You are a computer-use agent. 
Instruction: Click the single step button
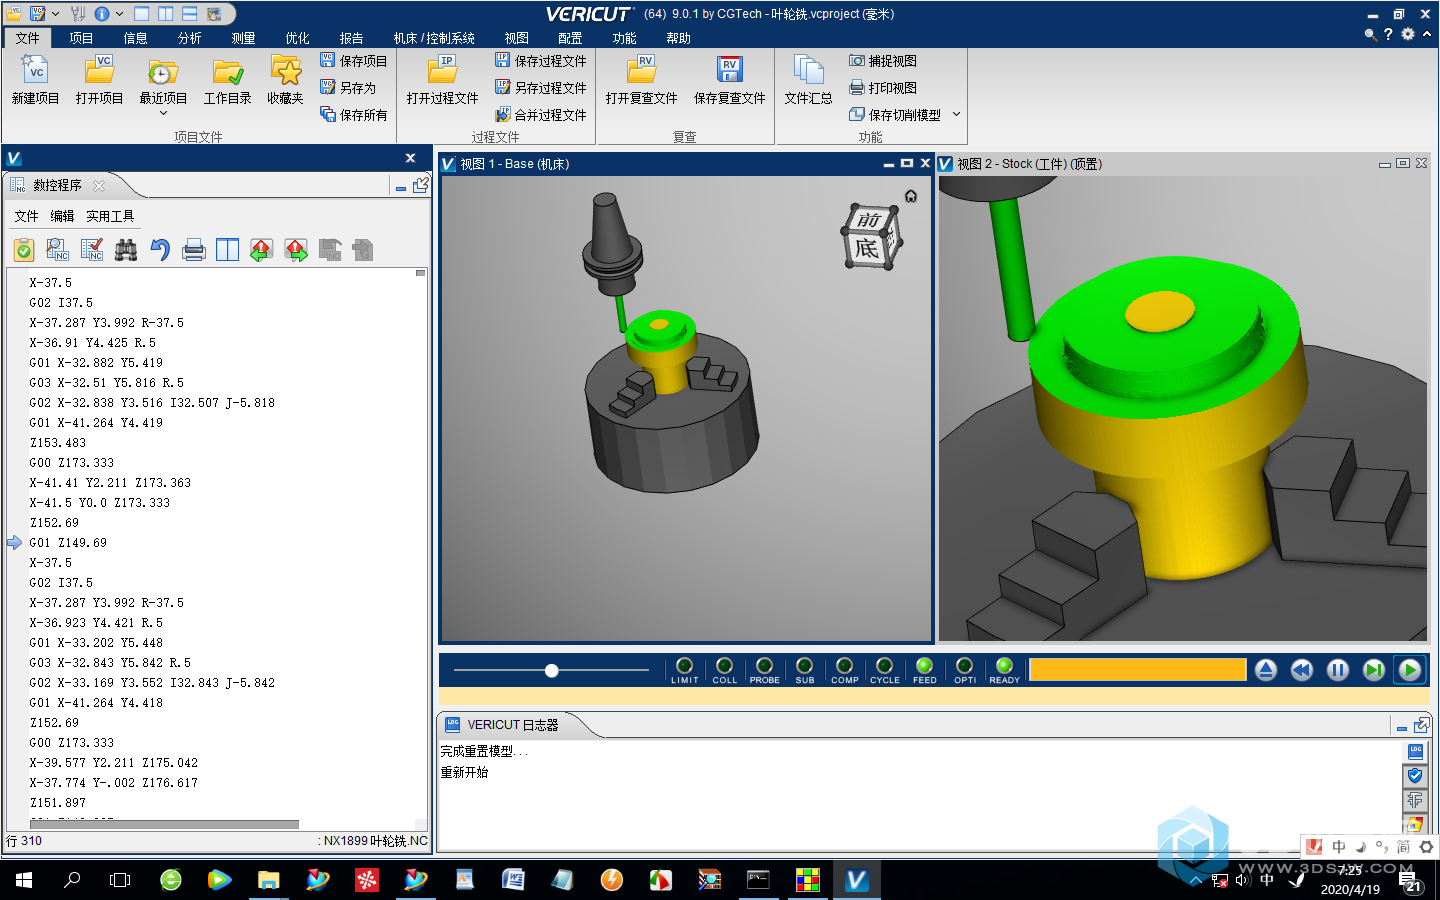1374,670
